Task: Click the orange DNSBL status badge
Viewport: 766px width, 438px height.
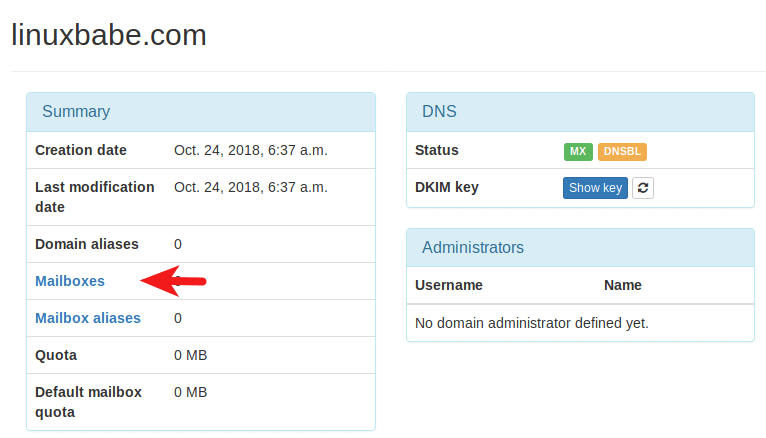Action: [x=622, y=152]
